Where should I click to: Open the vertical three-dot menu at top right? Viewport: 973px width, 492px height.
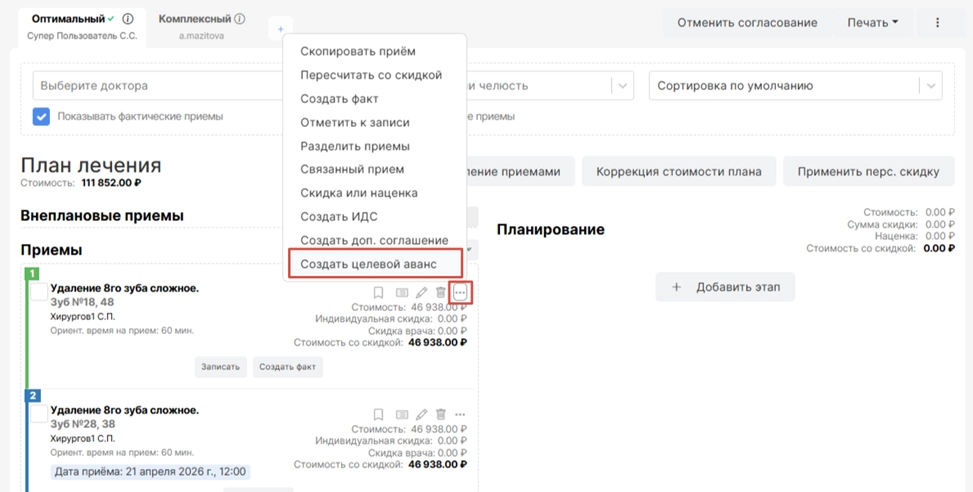click(x=937, y=23)
